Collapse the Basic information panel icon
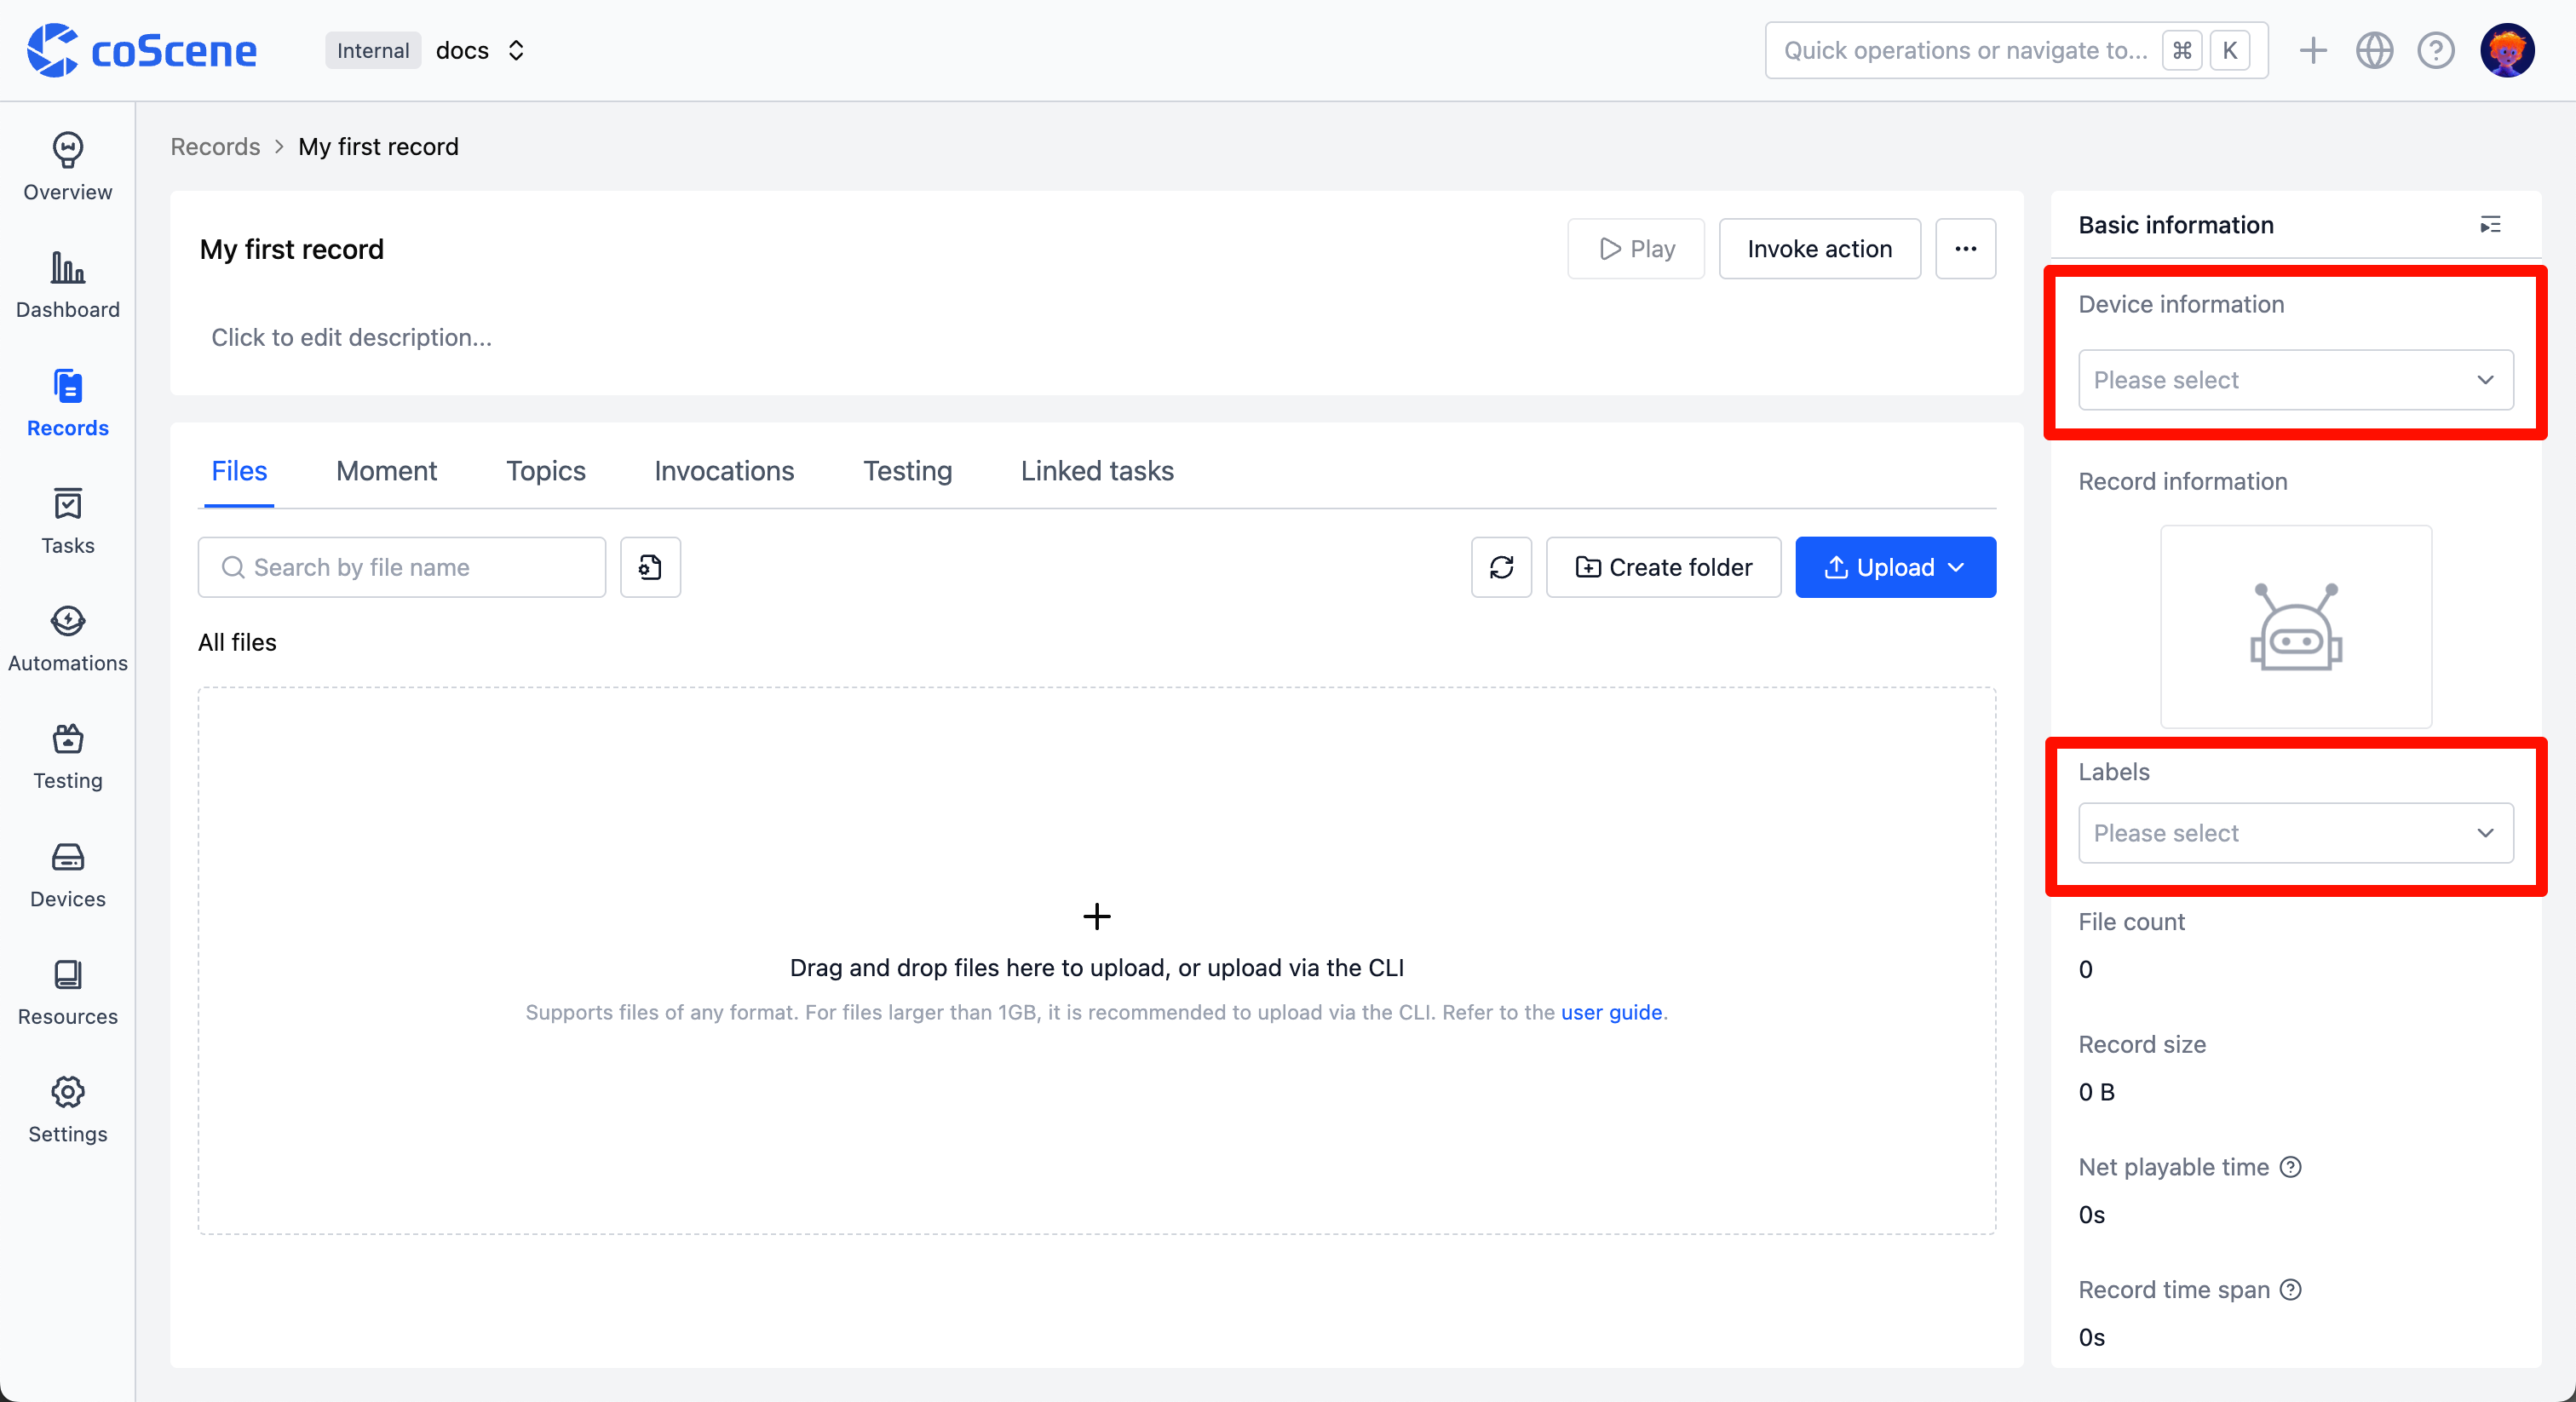The width and height of the screenshot is (2576, 1402). (x=2490, y=225)
